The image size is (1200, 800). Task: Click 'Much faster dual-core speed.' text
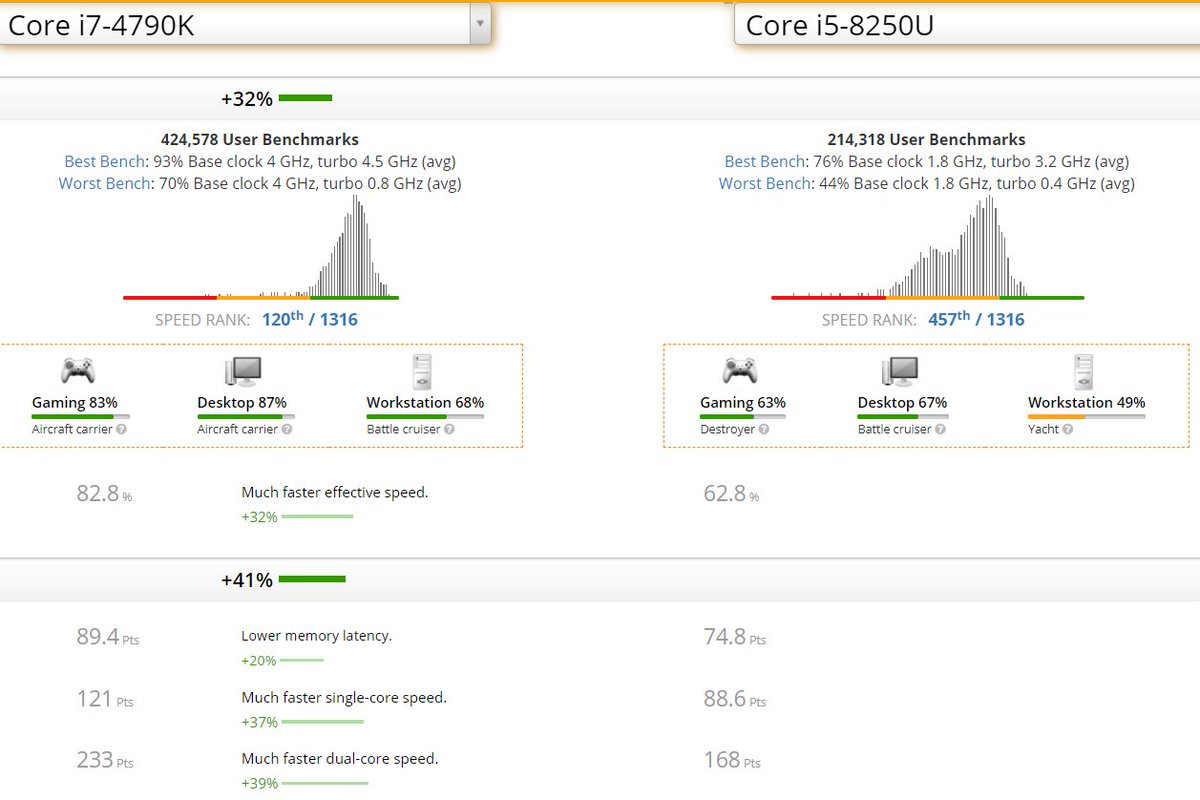[339, 759]
